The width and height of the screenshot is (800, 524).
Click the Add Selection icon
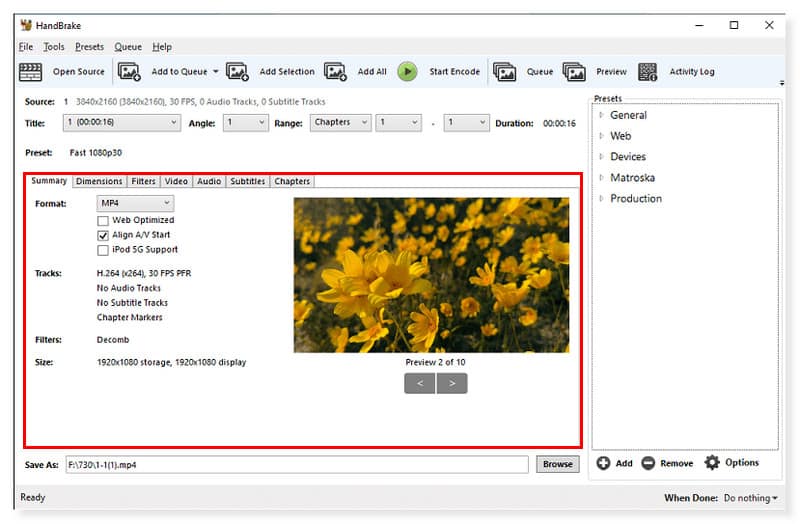(x=237, y=72)
